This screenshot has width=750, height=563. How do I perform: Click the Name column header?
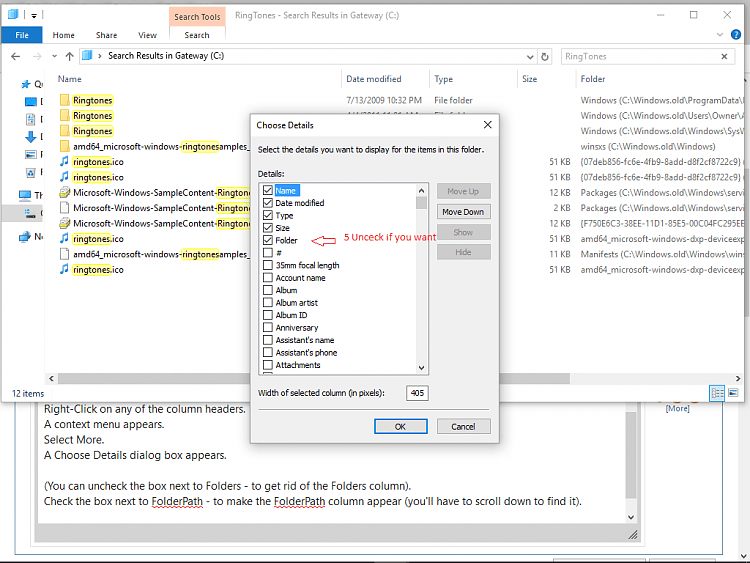point(70,79)
